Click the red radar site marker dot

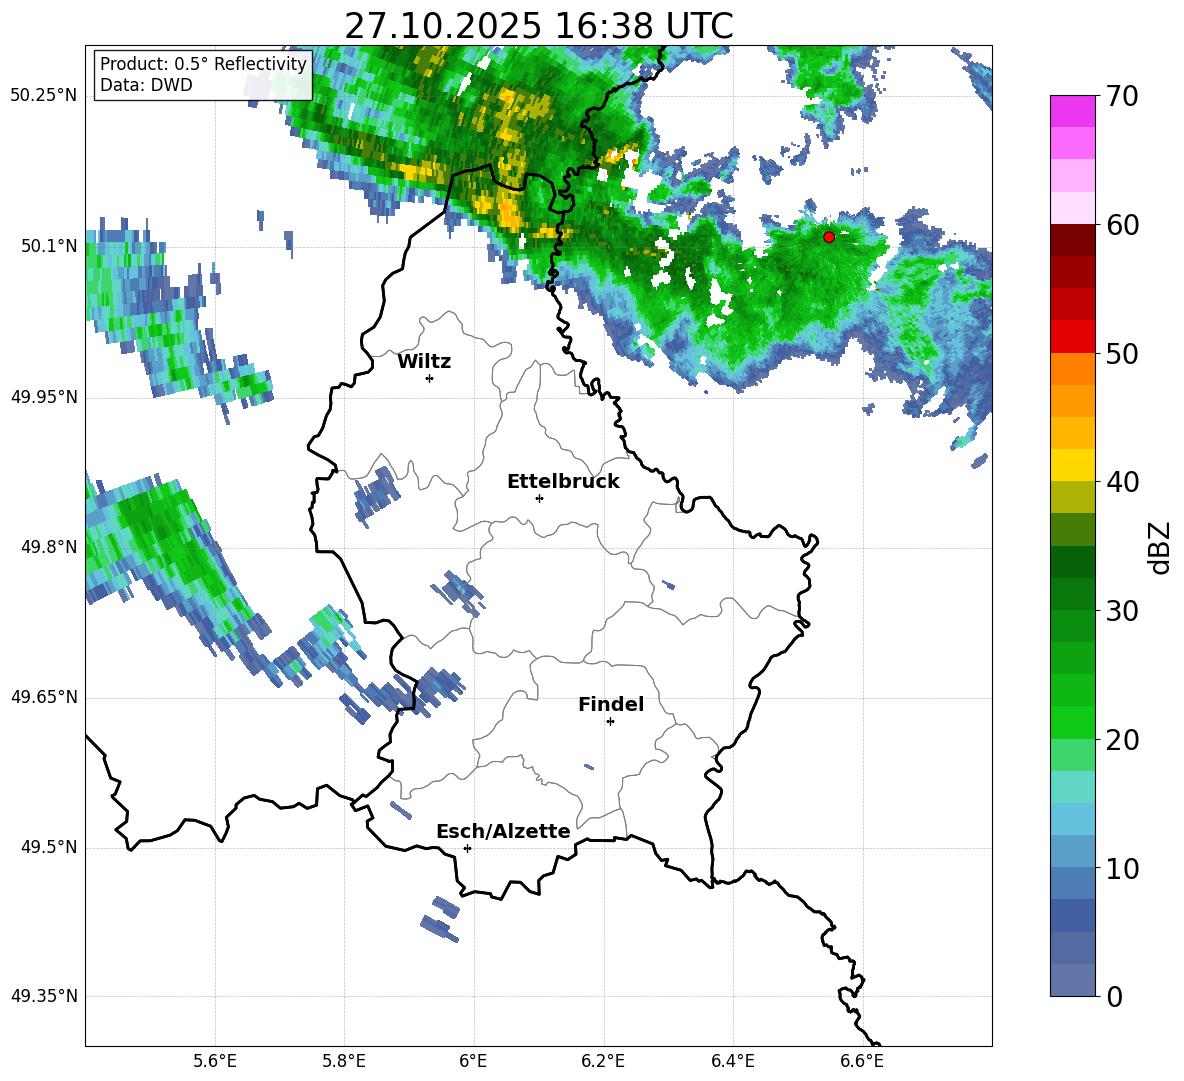[x=829, y=237]
